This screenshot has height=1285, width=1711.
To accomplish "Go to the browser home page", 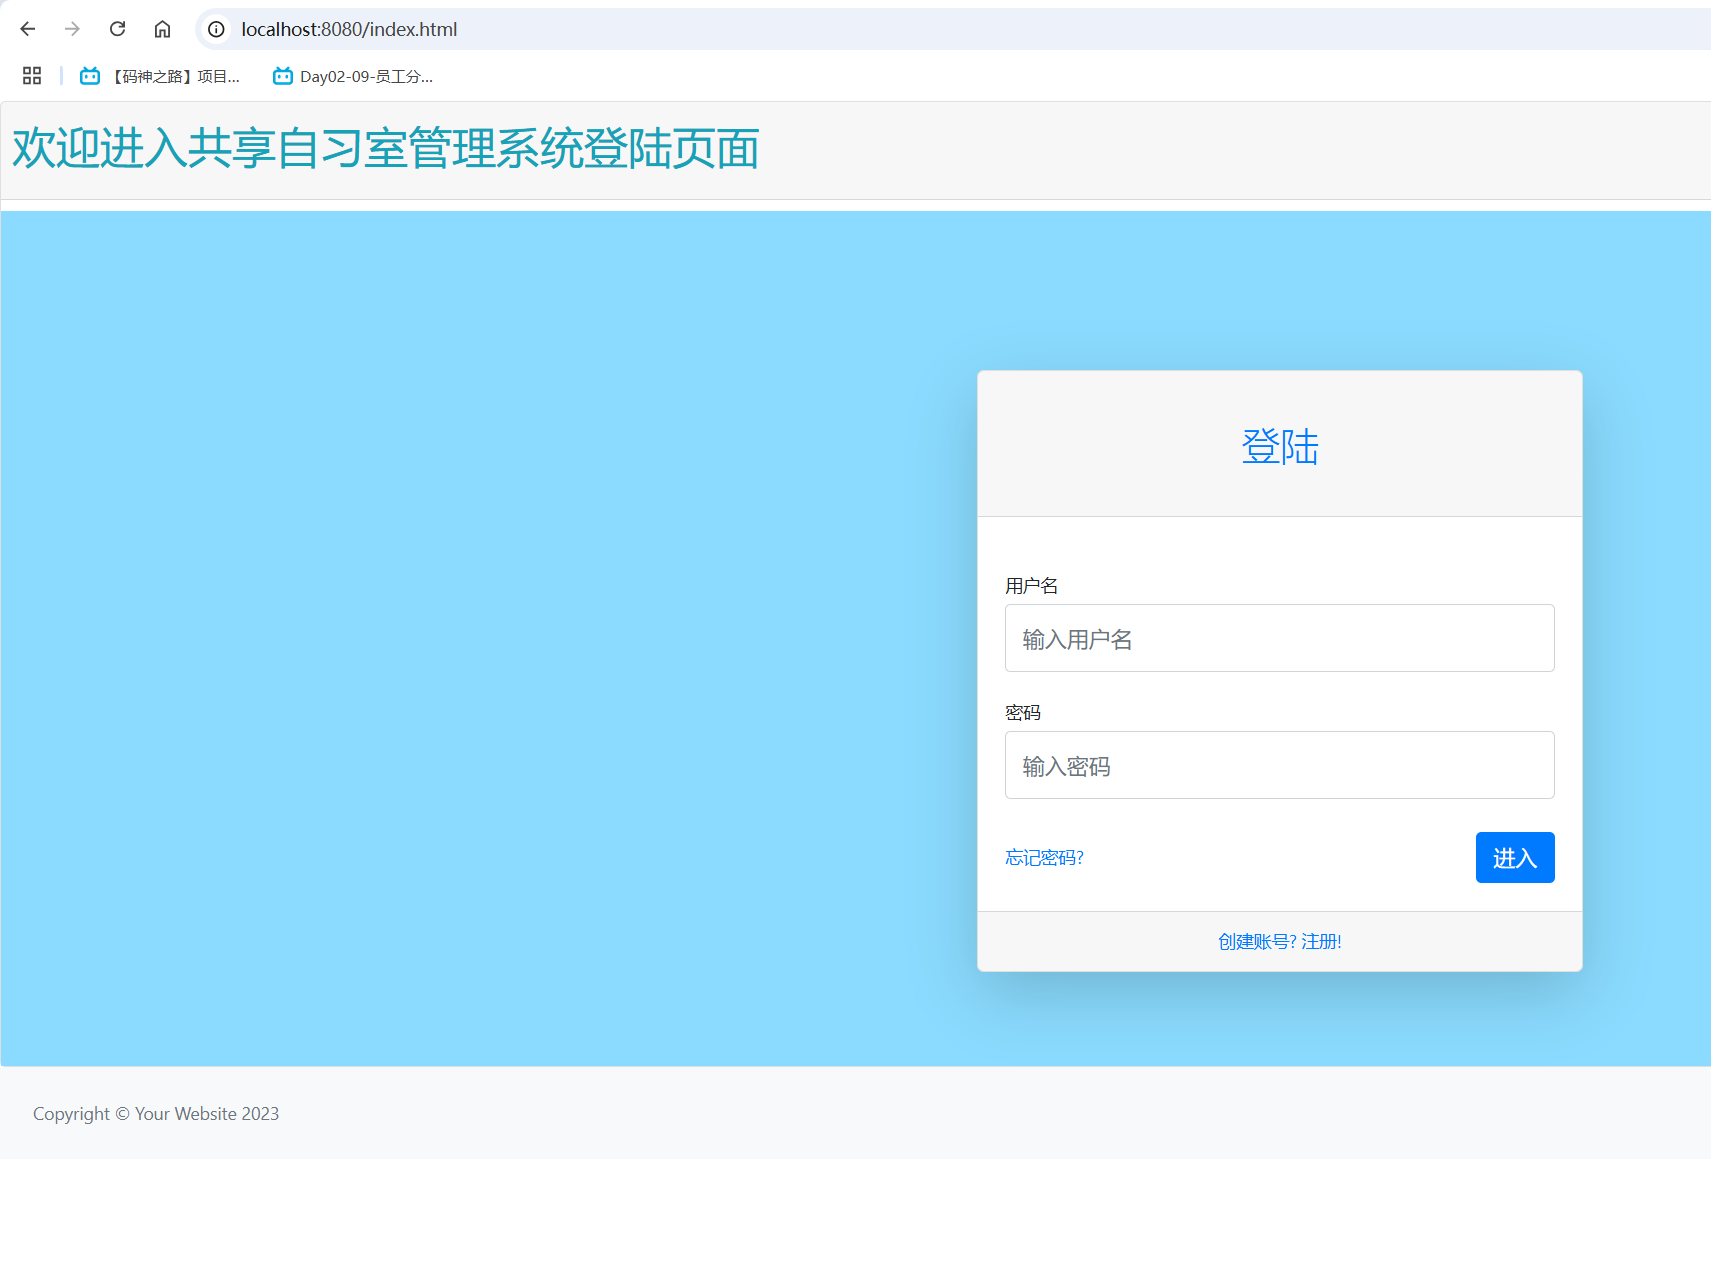I will 162,29.
